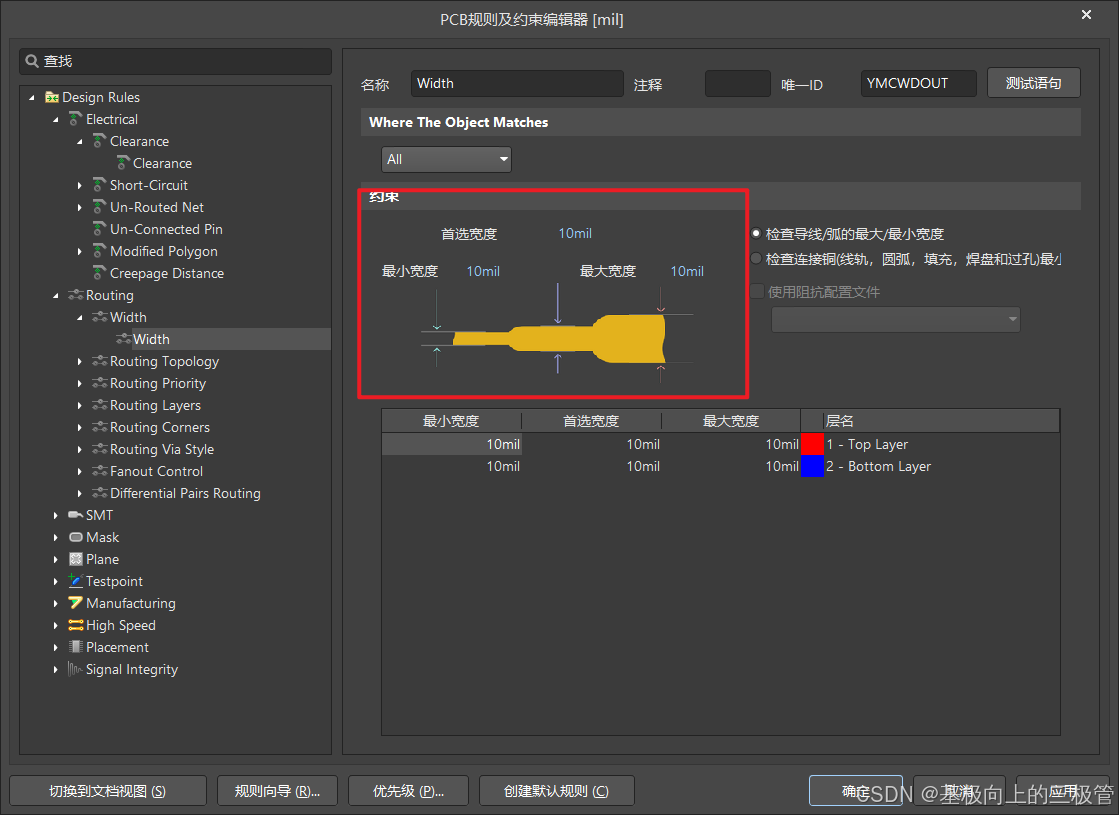Click the Routing Corners icon
This screenshot has height=815, width=1119.
click(x=100, y=427)
